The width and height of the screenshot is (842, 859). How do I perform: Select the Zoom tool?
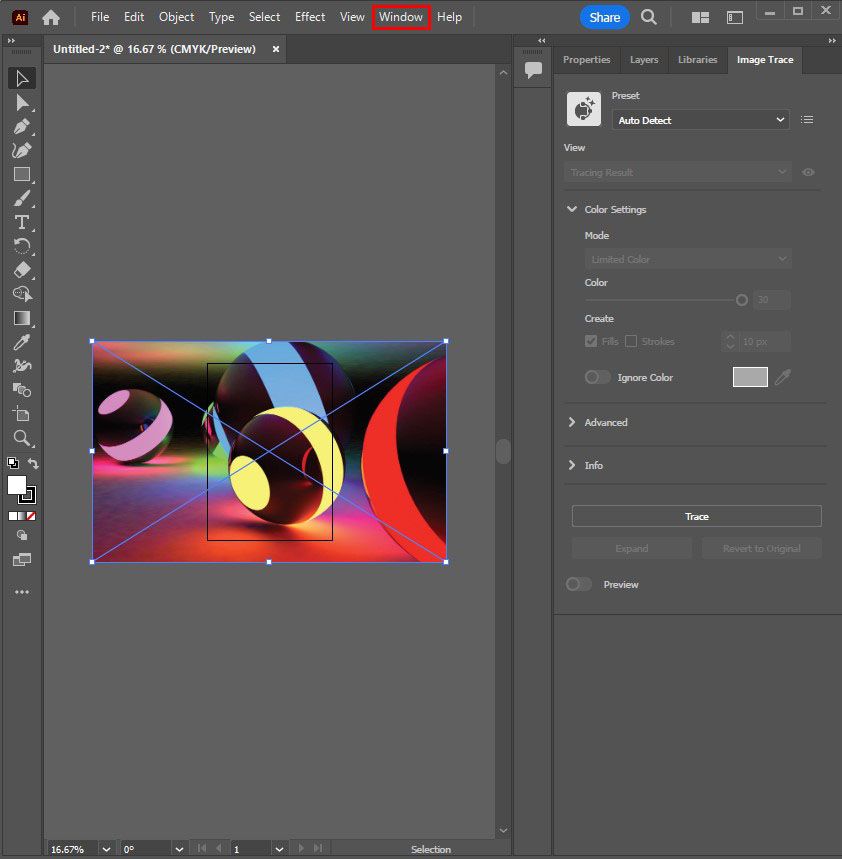(21, 438)
